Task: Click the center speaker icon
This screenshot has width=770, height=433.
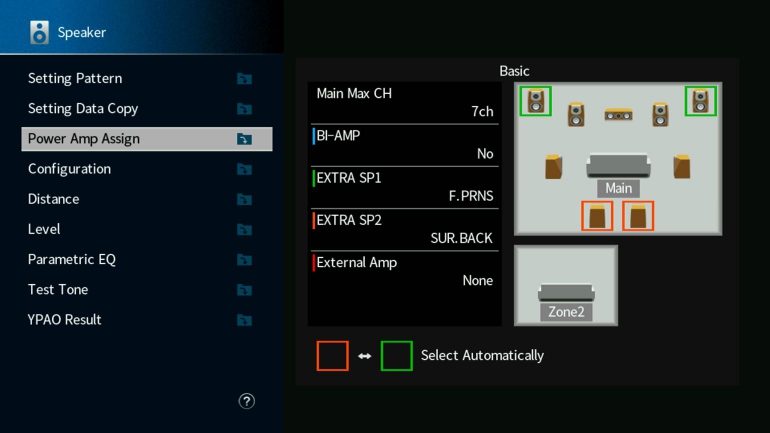Action: 618,115
